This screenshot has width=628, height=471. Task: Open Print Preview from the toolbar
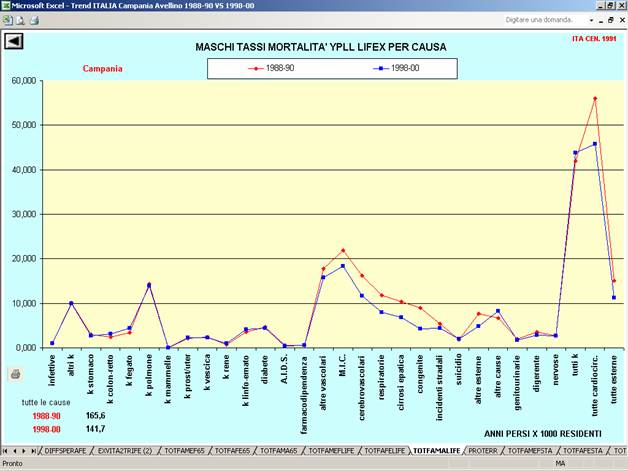[20, 20]
